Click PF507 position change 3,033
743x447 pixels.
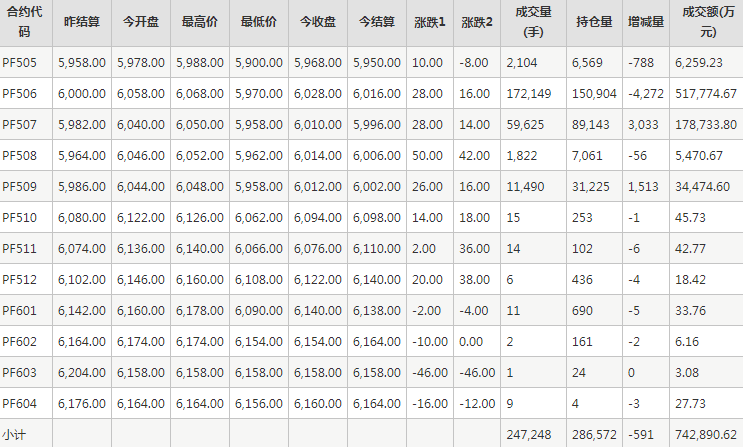point(643,125)
